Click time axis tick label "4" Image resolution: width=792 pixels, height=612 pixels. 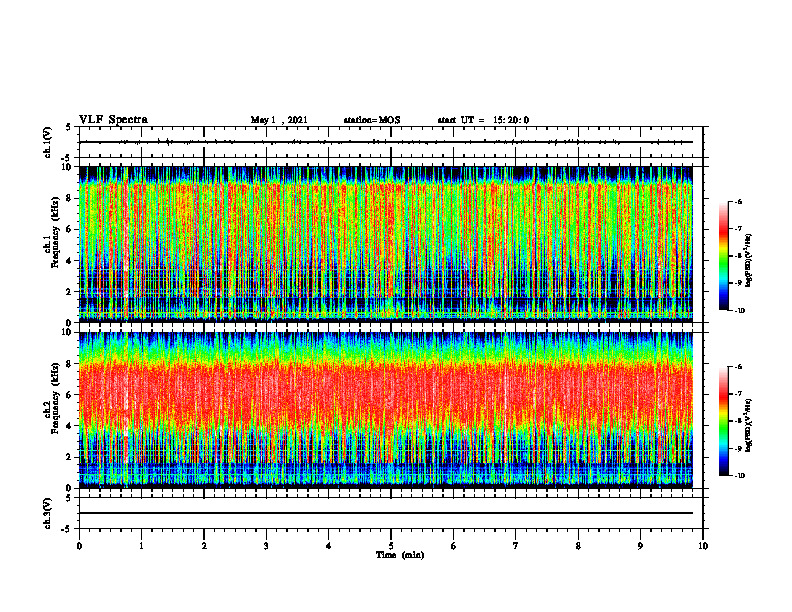(x=329, y=546)
